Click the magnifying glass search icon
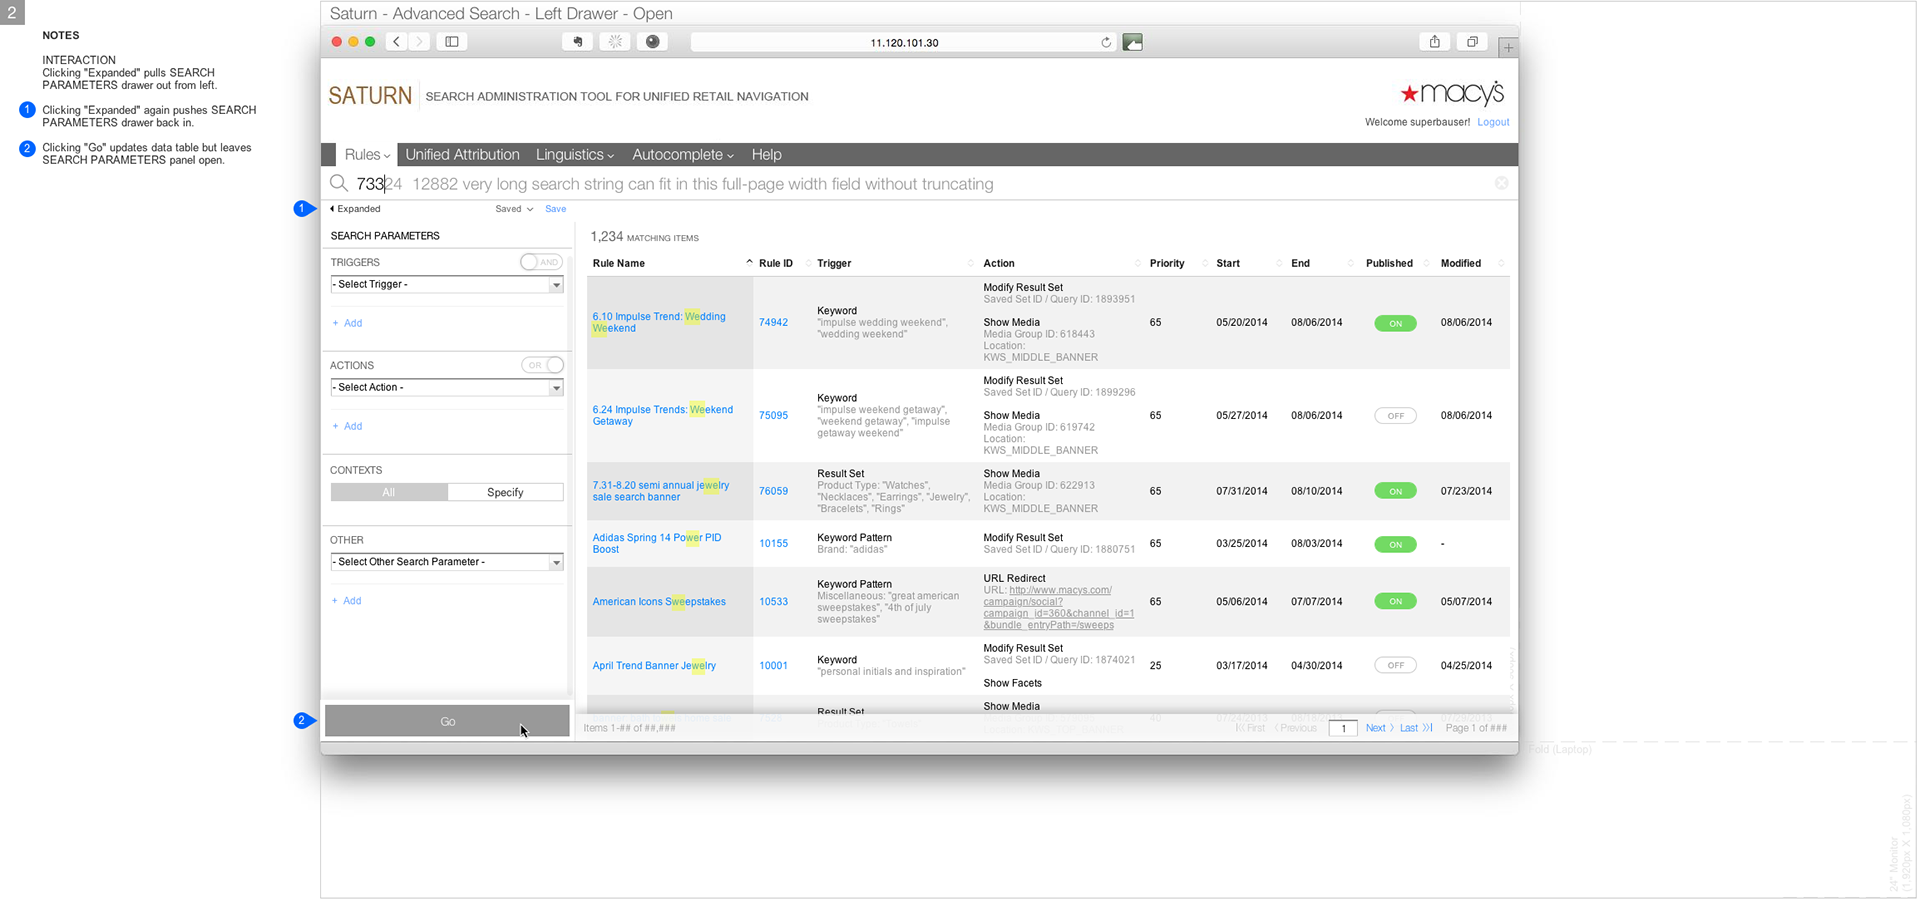Viewport: 1920px width, 901px height. point(339,184)
